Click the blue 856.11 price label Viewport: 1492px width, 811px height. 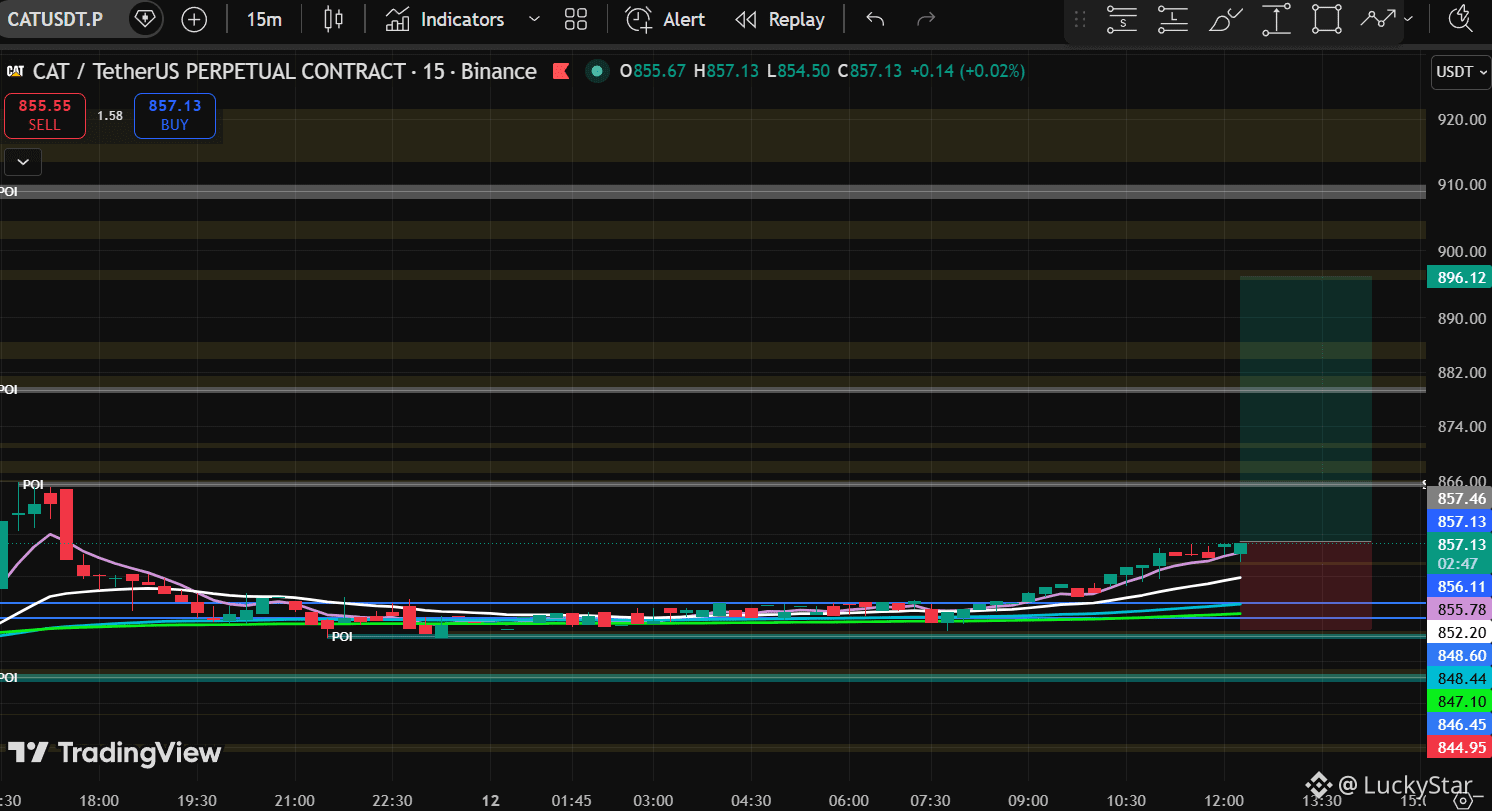tap(1461, 587)
